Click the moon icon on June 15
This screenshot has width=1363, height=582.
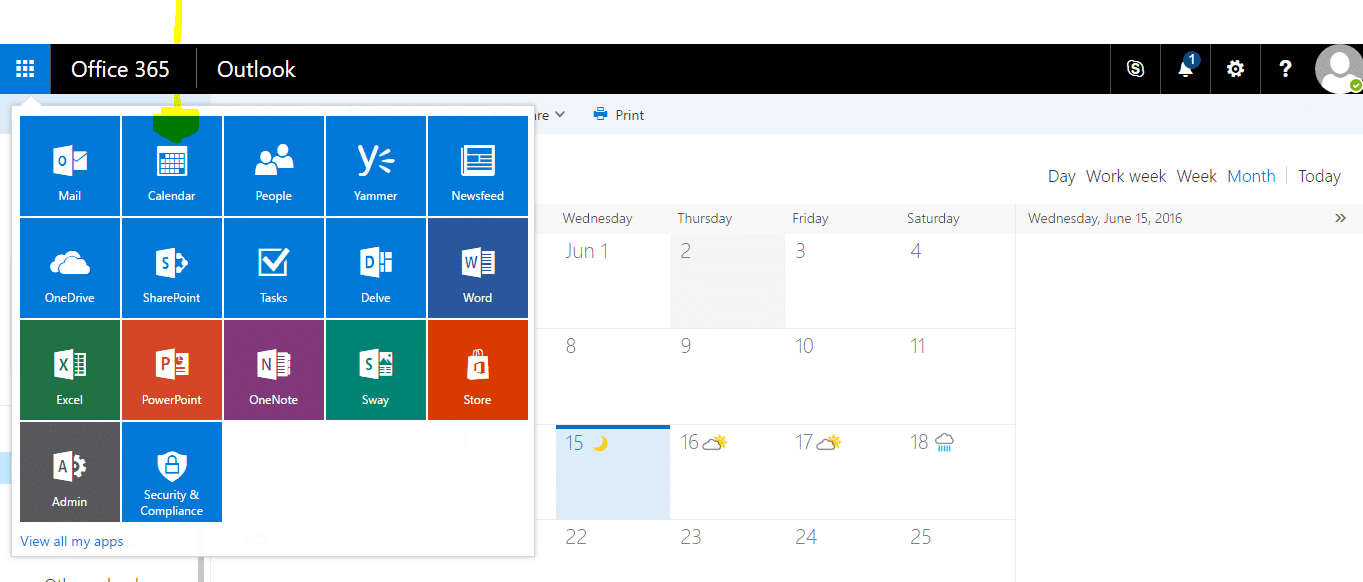(600, 443)
